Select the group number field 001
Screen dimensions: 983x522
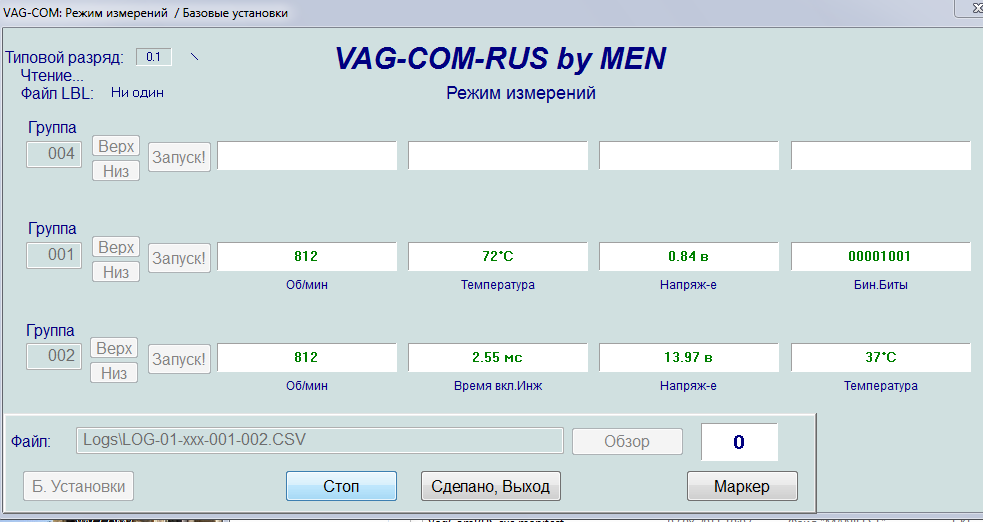tap(54, 255)
